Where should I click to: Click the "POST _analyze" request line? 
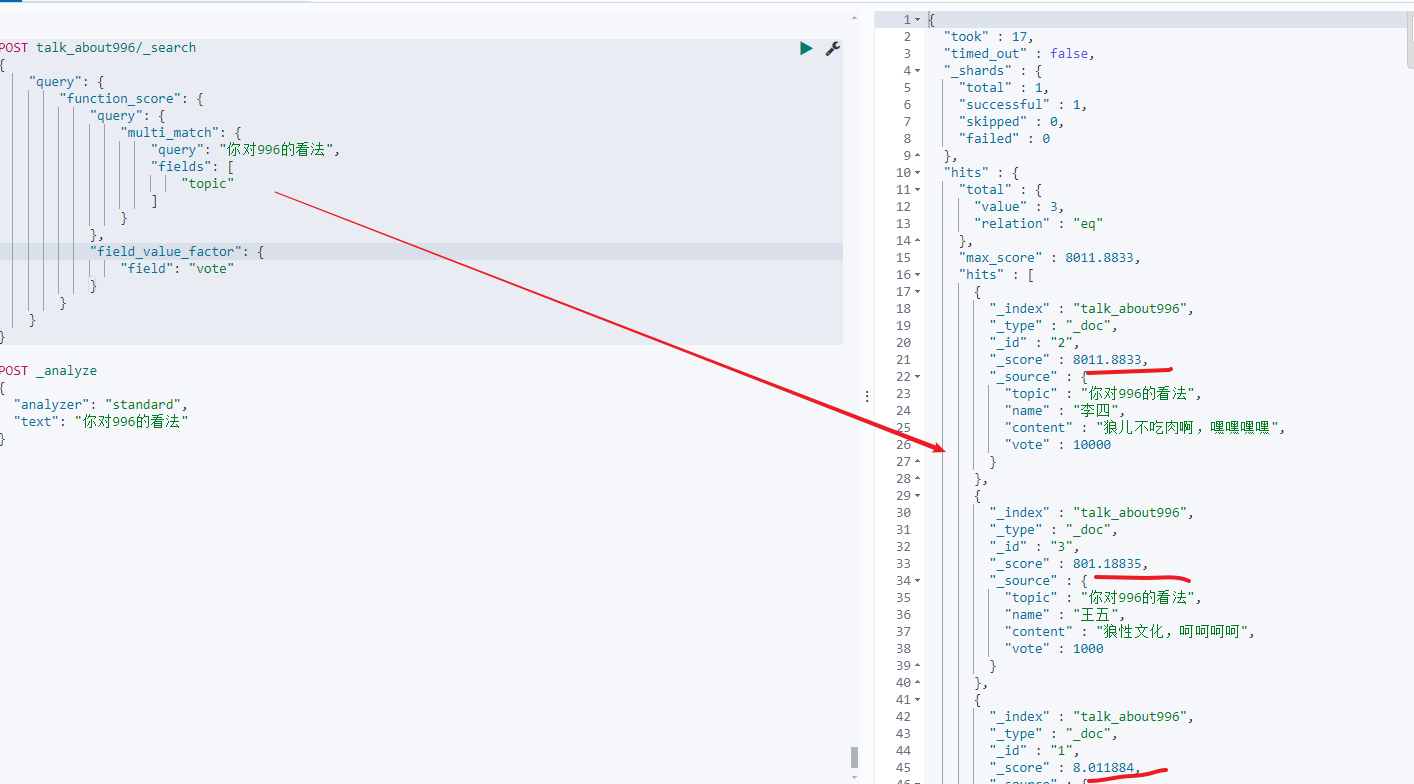click(x=49, y=371)
